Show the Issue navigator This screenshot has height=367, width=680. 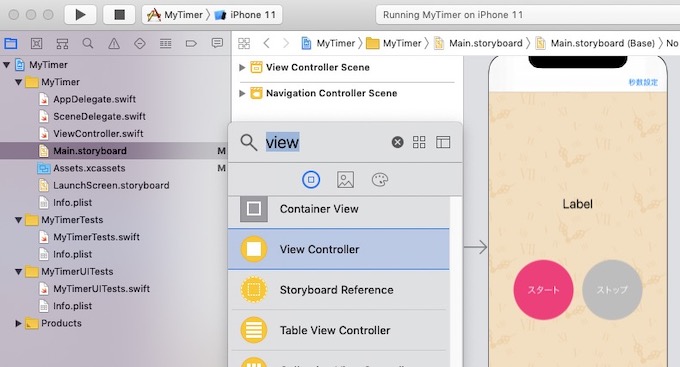click(114, 43)
